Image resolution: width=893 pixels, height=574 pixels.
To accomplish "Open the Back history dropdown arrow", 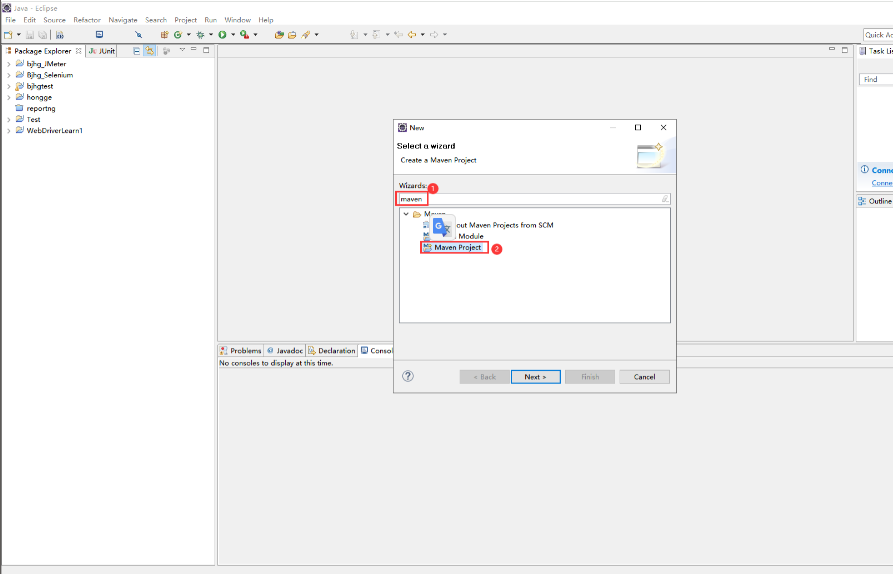I will point(423,35).
